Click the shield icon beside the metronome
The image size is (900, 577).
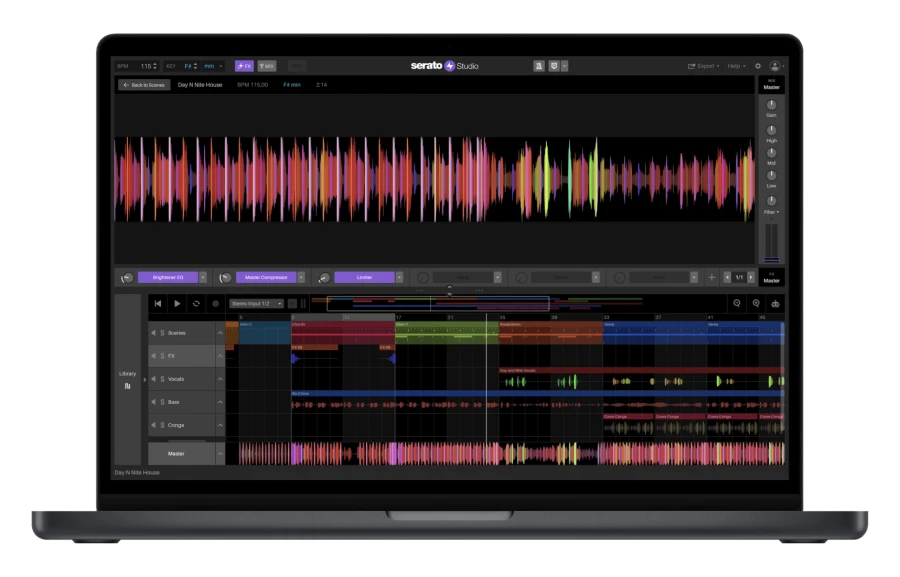554,66
